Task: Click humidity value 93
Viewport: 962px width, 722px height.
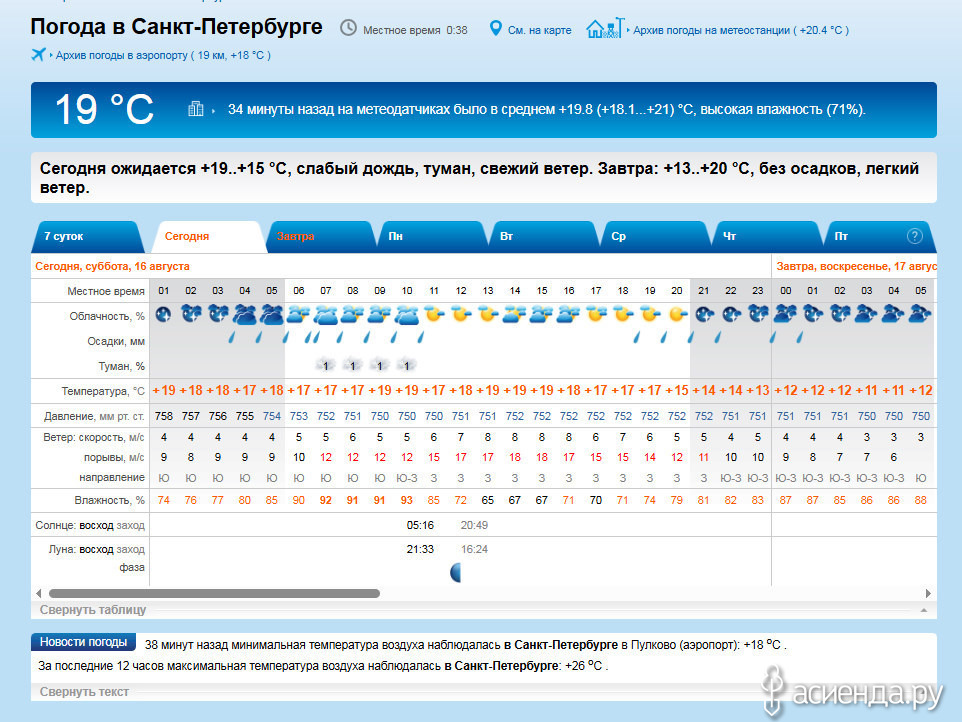Action: pos(407,500)
